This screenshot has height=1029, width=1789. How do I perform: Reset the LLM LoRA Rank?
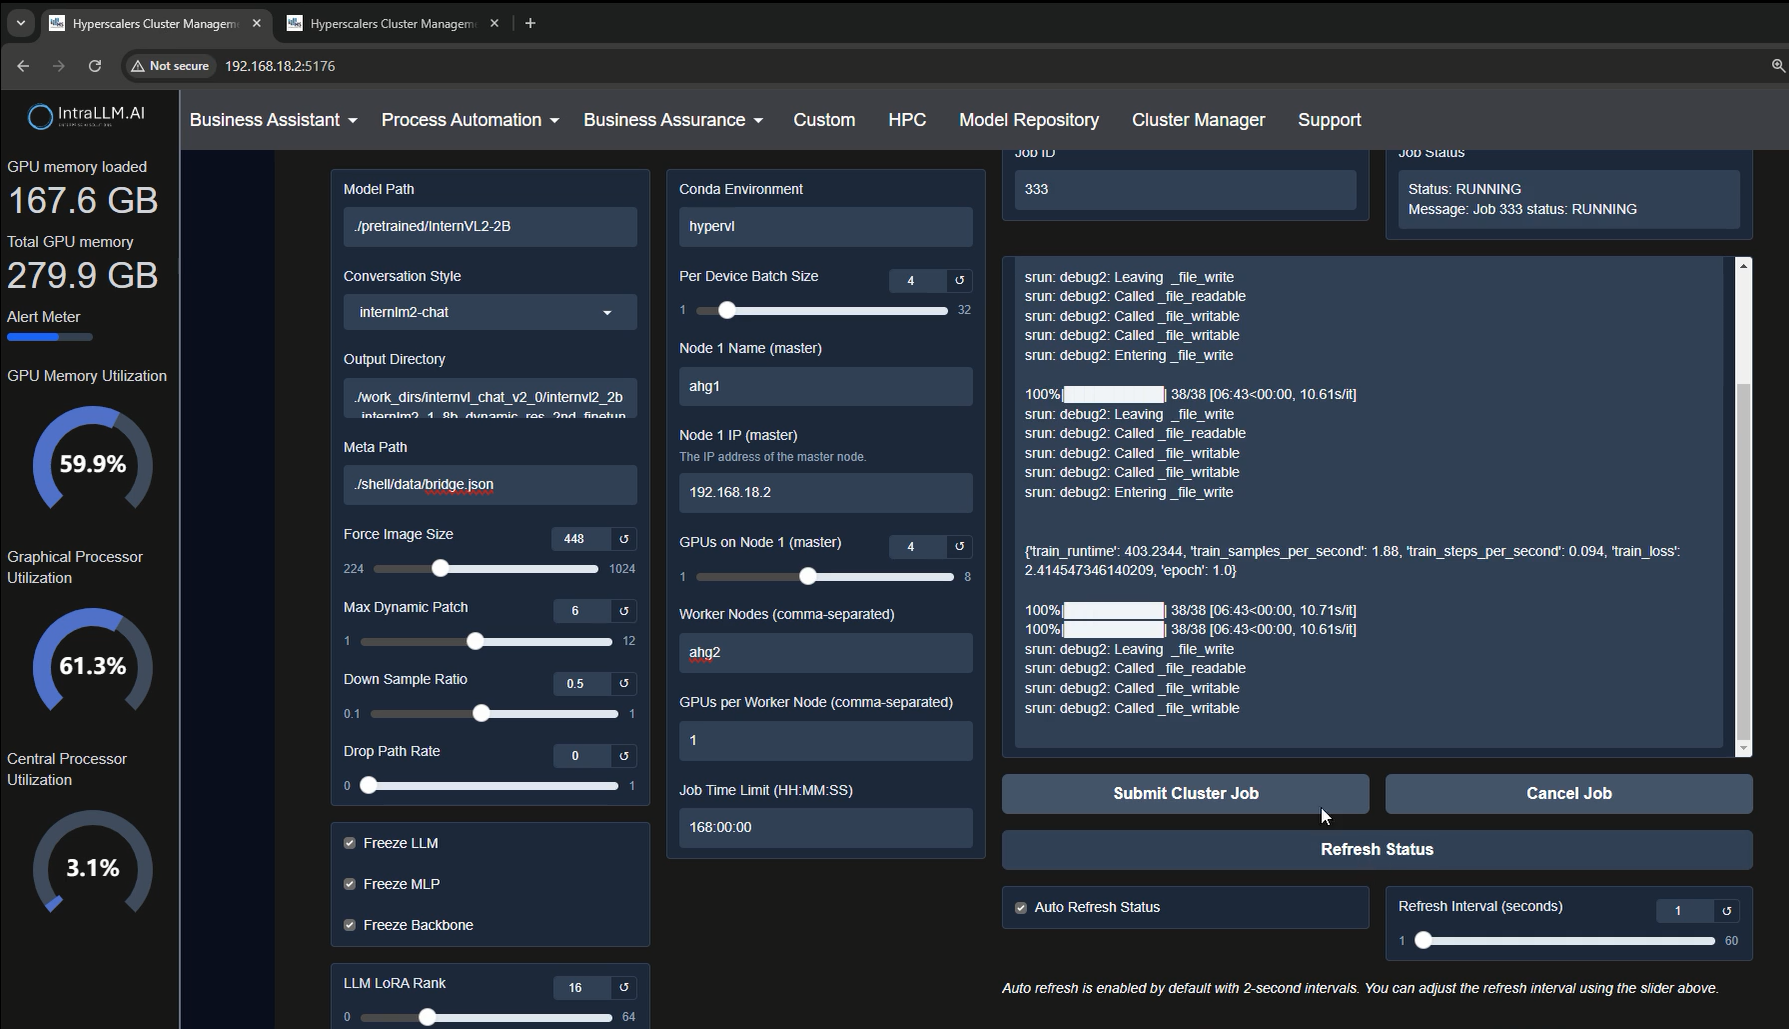tap(622, 987)
